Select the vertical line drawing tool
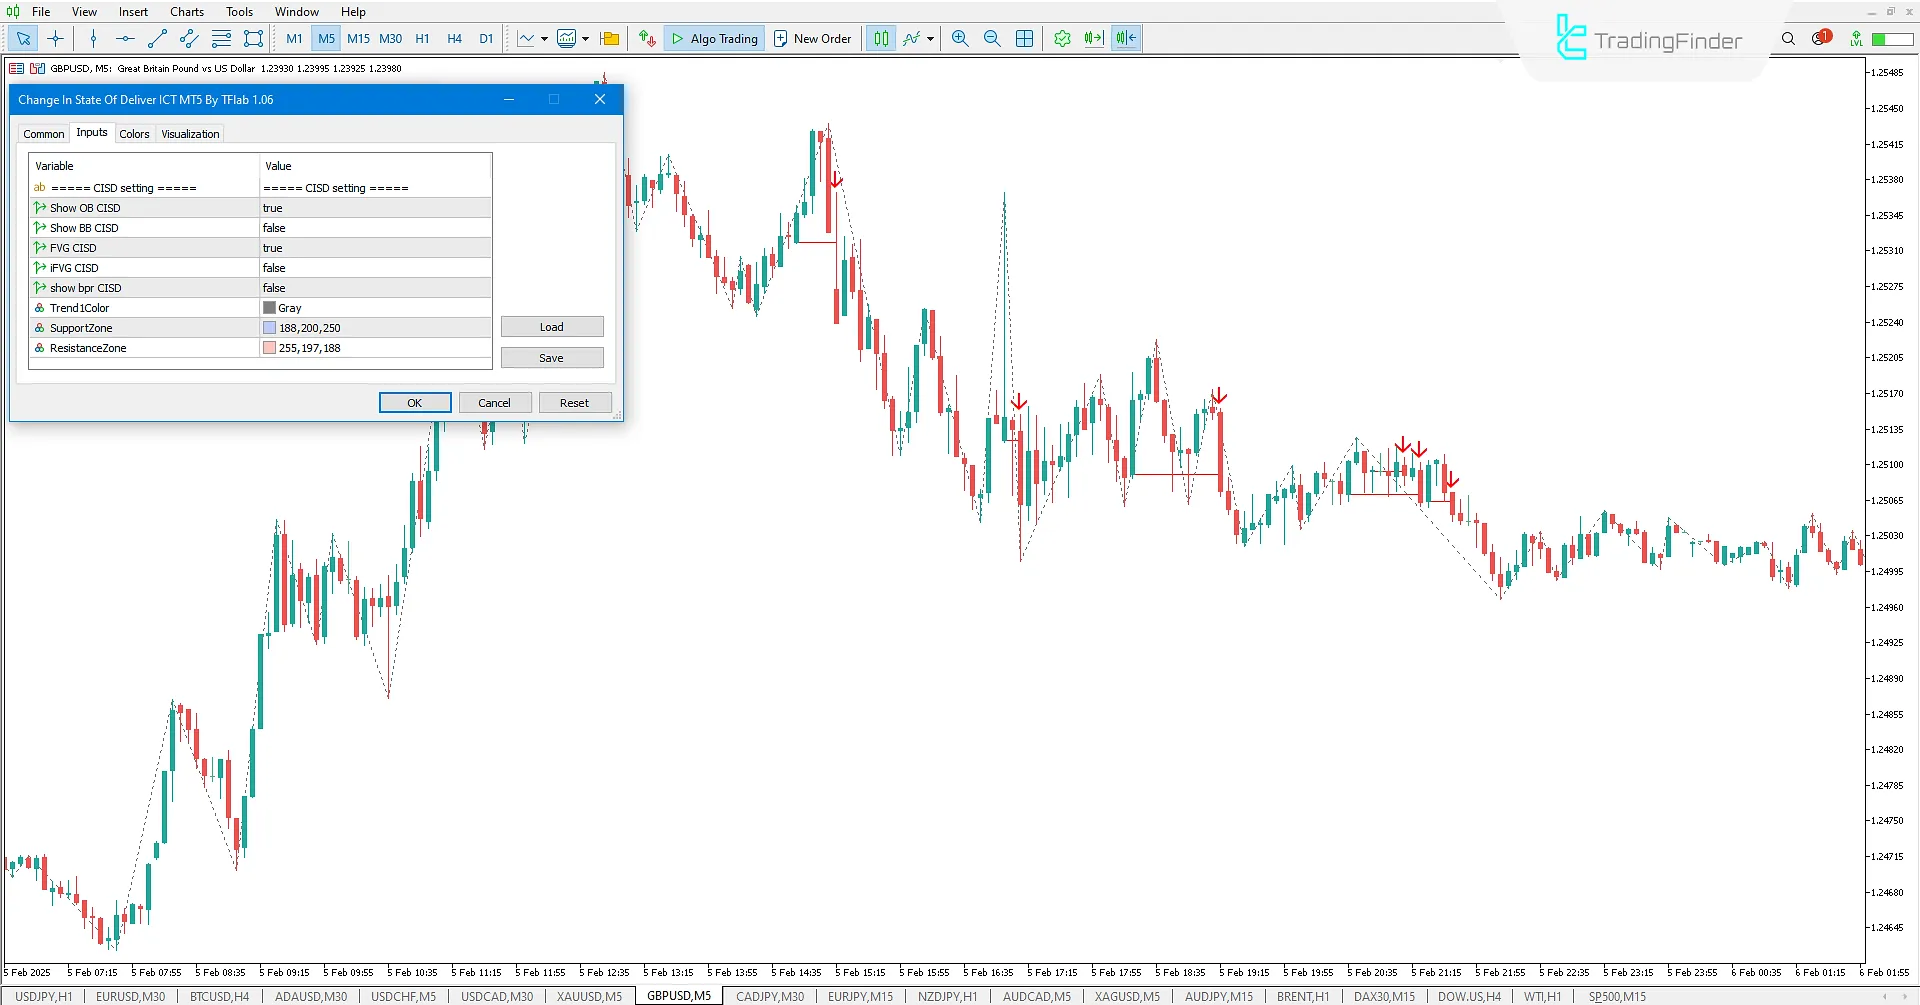Viewport: 1920px width, 1005px height. tap(93, 38)
